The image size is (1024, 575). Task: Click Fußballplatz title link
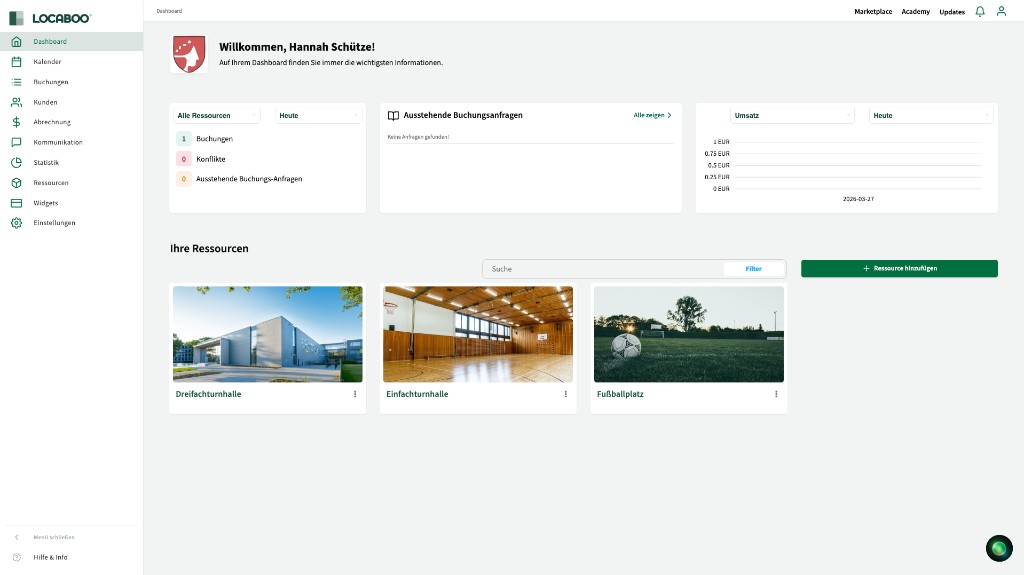[620, 394]
